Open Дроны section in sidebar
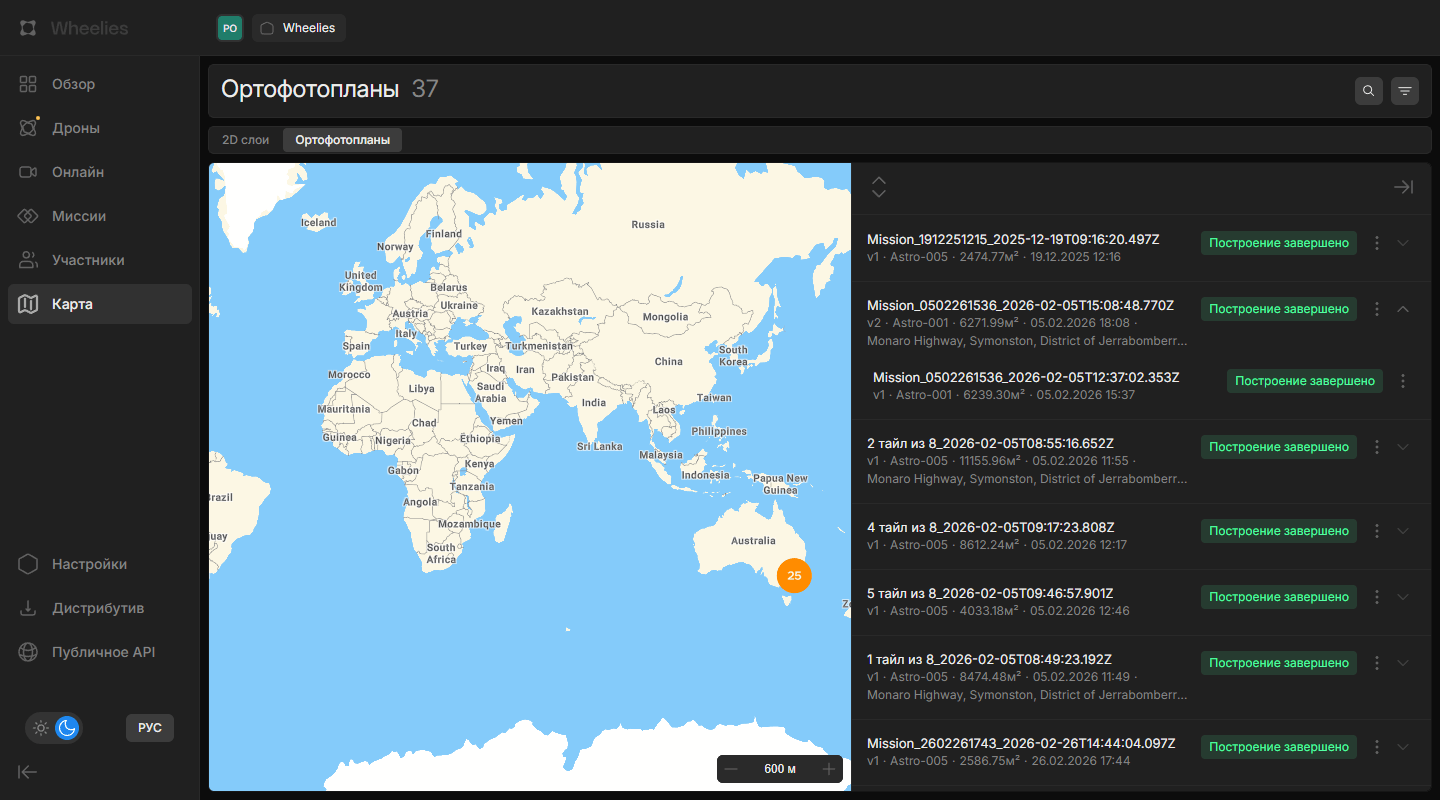Viewport: 1440px width, 800px height. click(76, 128)
